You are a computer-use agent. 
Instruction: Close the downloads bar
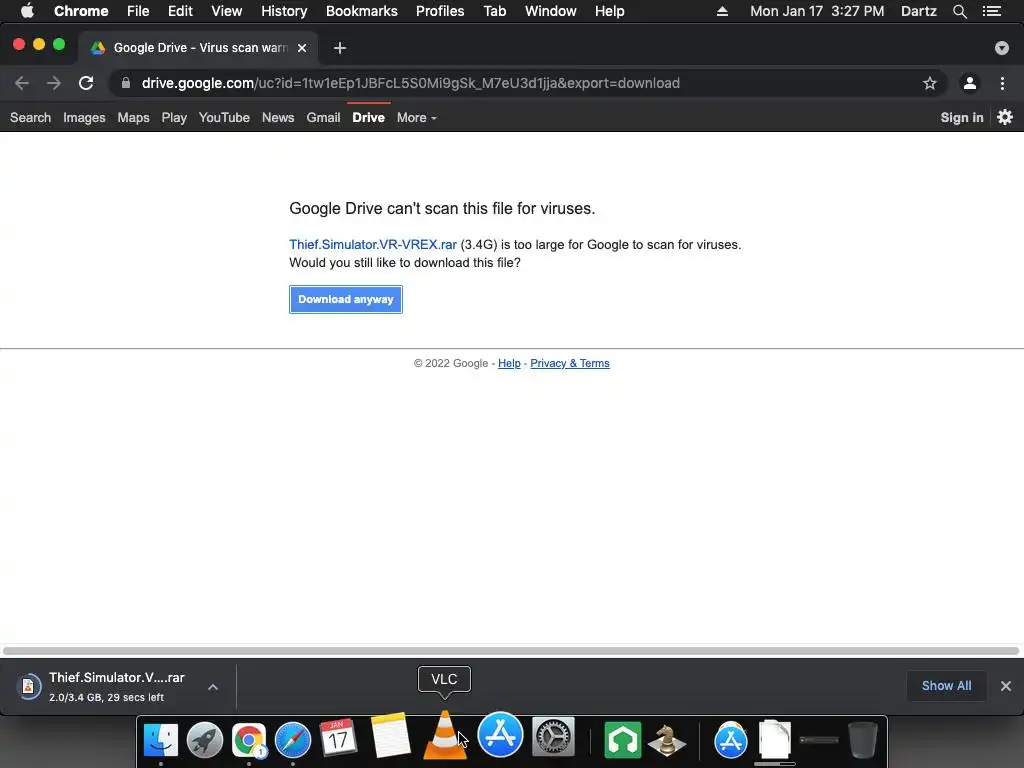[x=1006, y=686]
